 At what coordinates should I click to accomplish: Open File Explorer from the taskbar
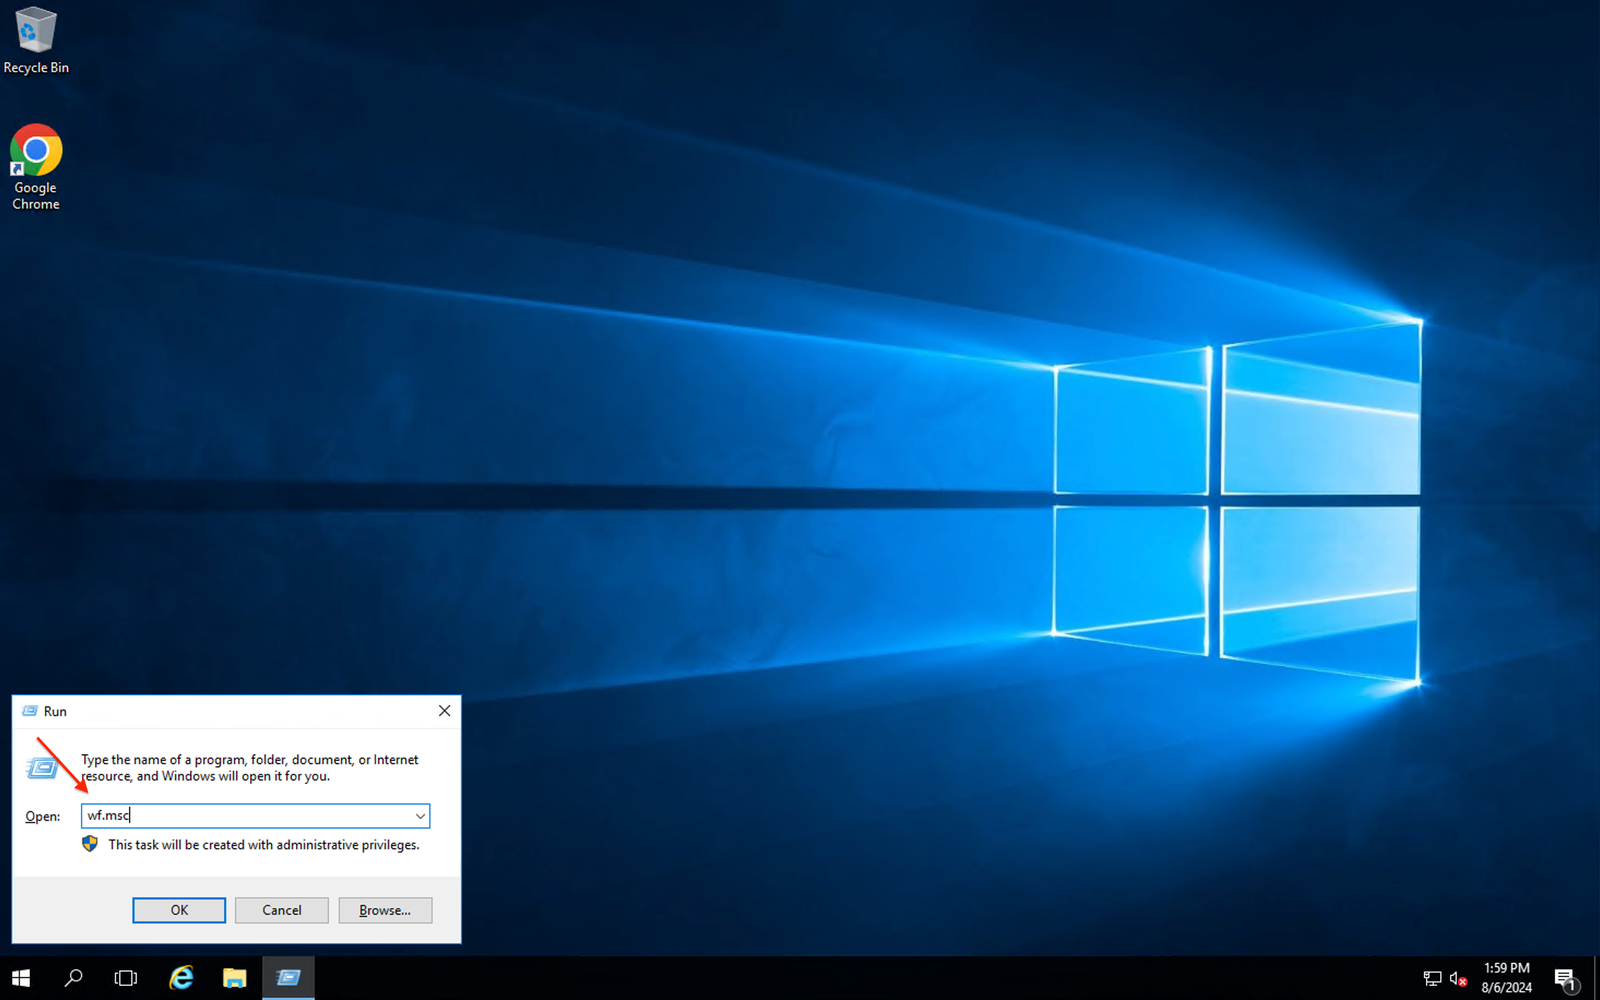tap(235, 978)
